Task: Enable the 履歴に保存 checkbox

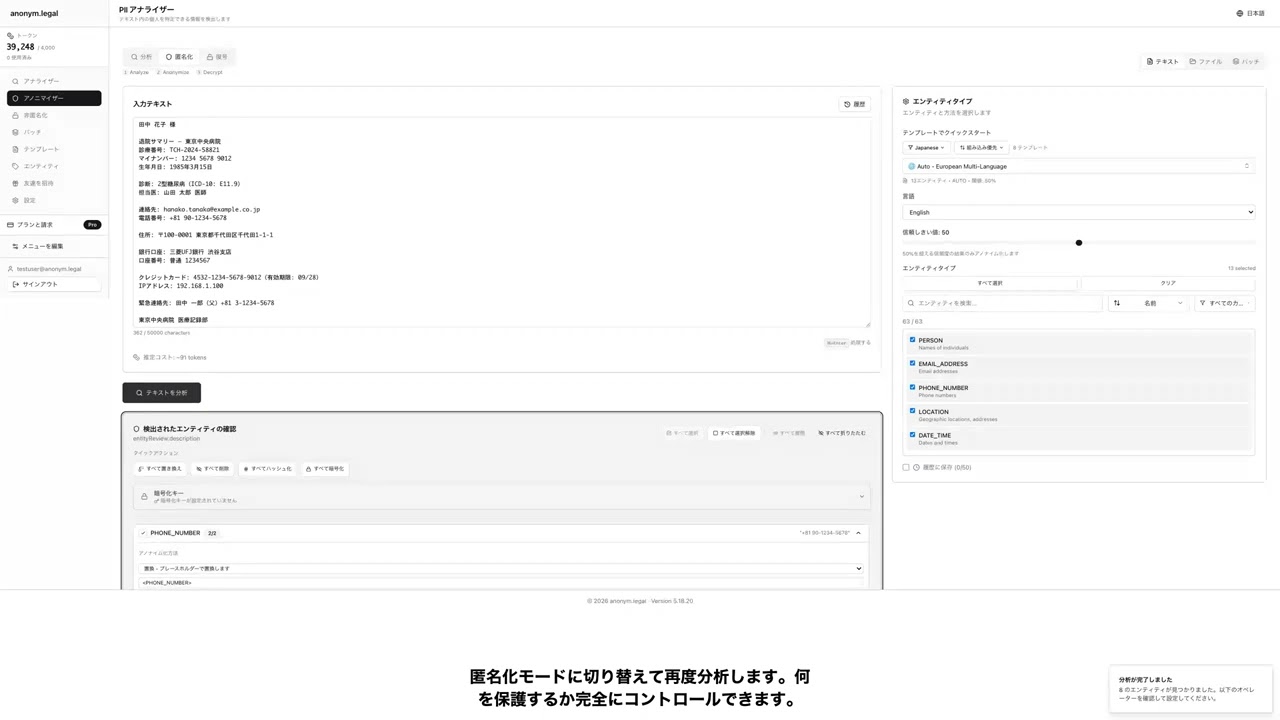Action: coord(906,467)
